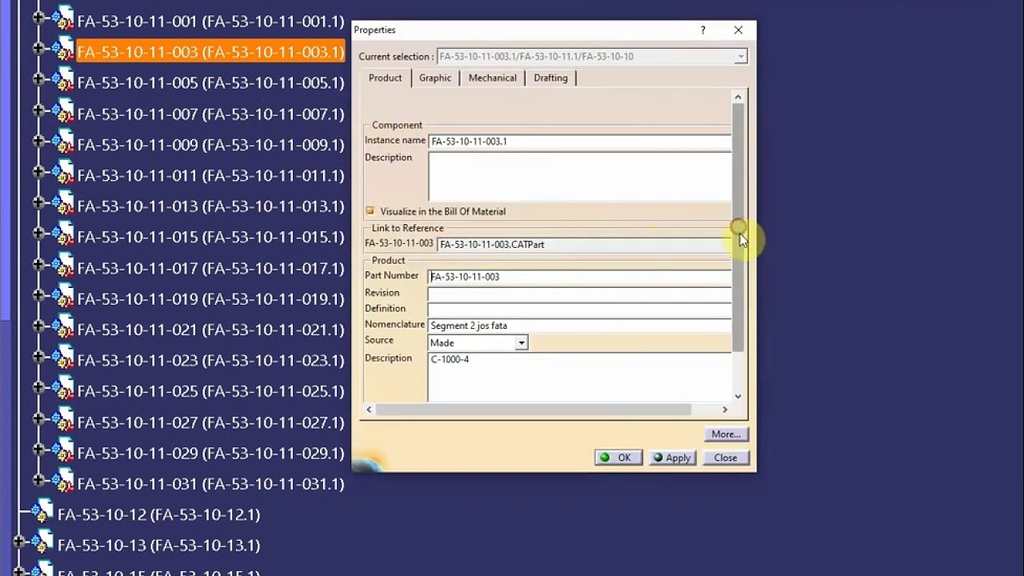Toggle Visualize in the Bill Of Material
The image size is (1024, 576).
click(370, 211)
